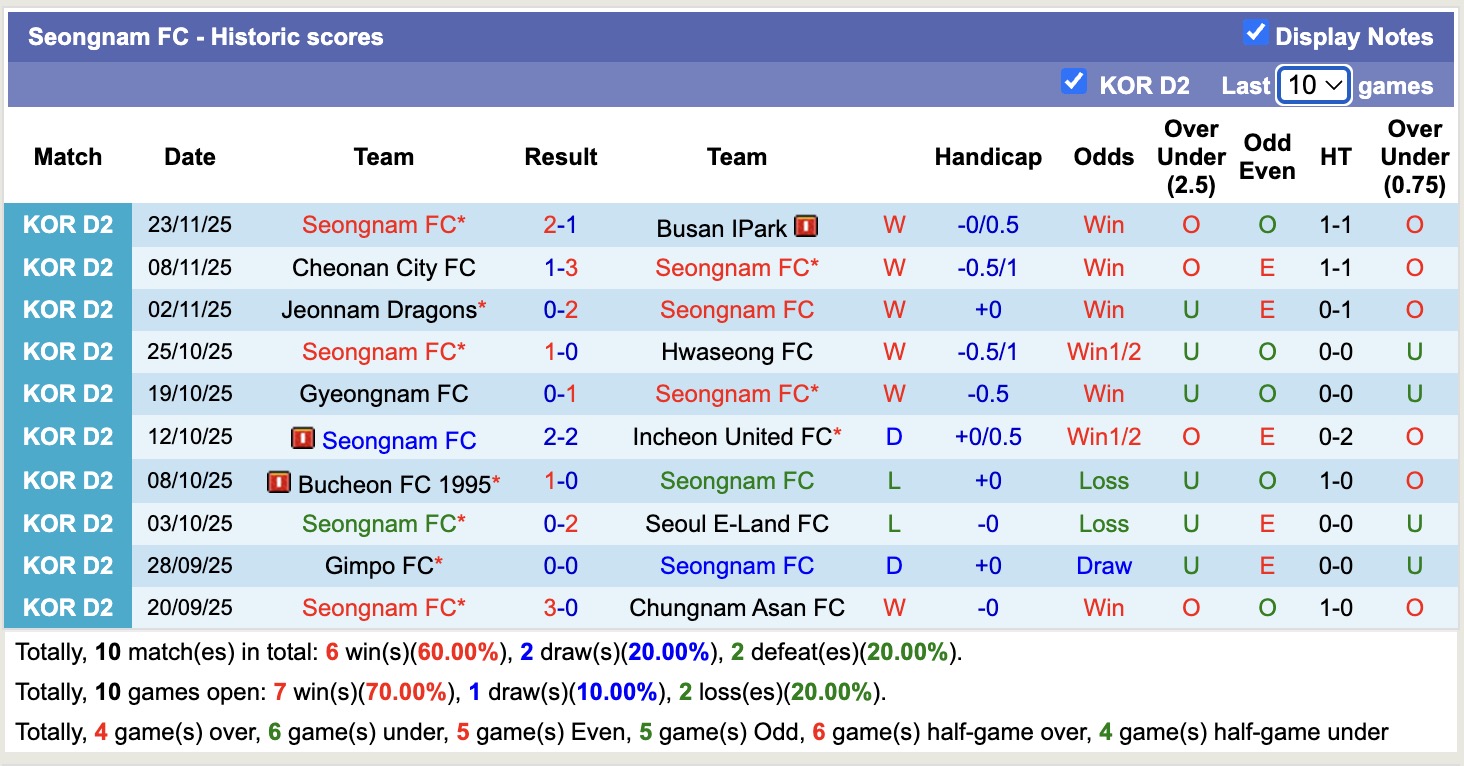
Task: Open Chungnam Asan FC team page
Action: coord(736,608)
